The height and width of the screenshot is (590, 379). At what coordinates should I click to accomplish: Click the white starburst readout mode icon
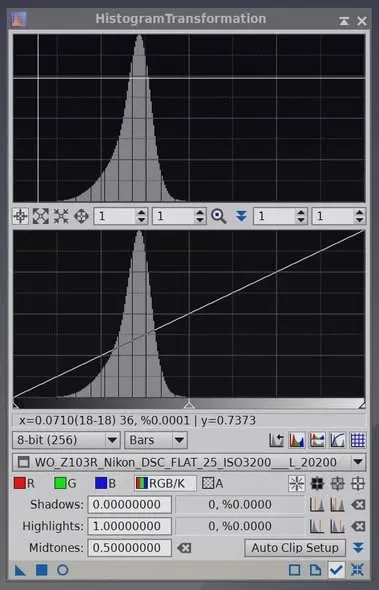click(297, 484)
